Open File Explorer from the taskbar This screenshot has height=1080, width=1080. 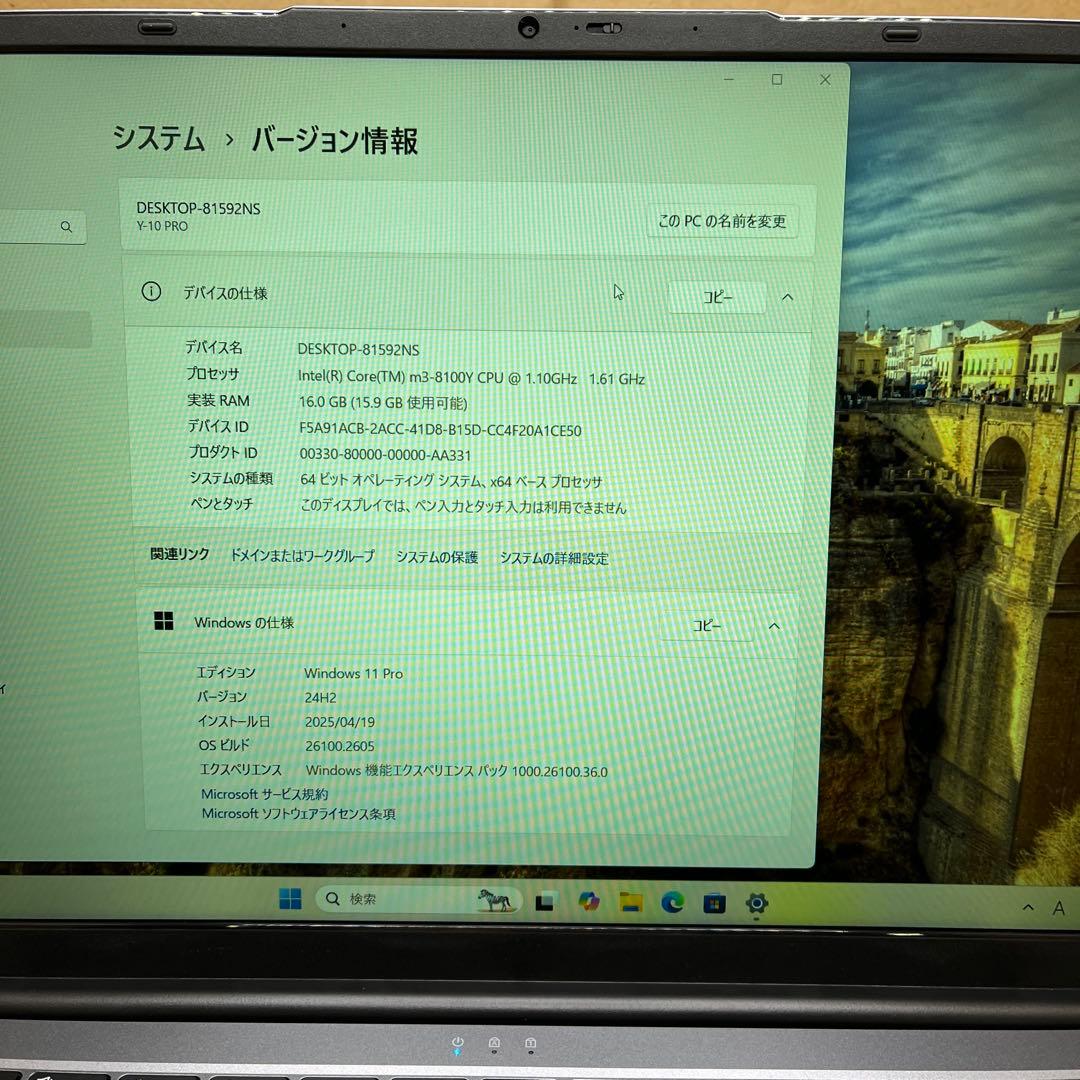click(x=631, y=900)
